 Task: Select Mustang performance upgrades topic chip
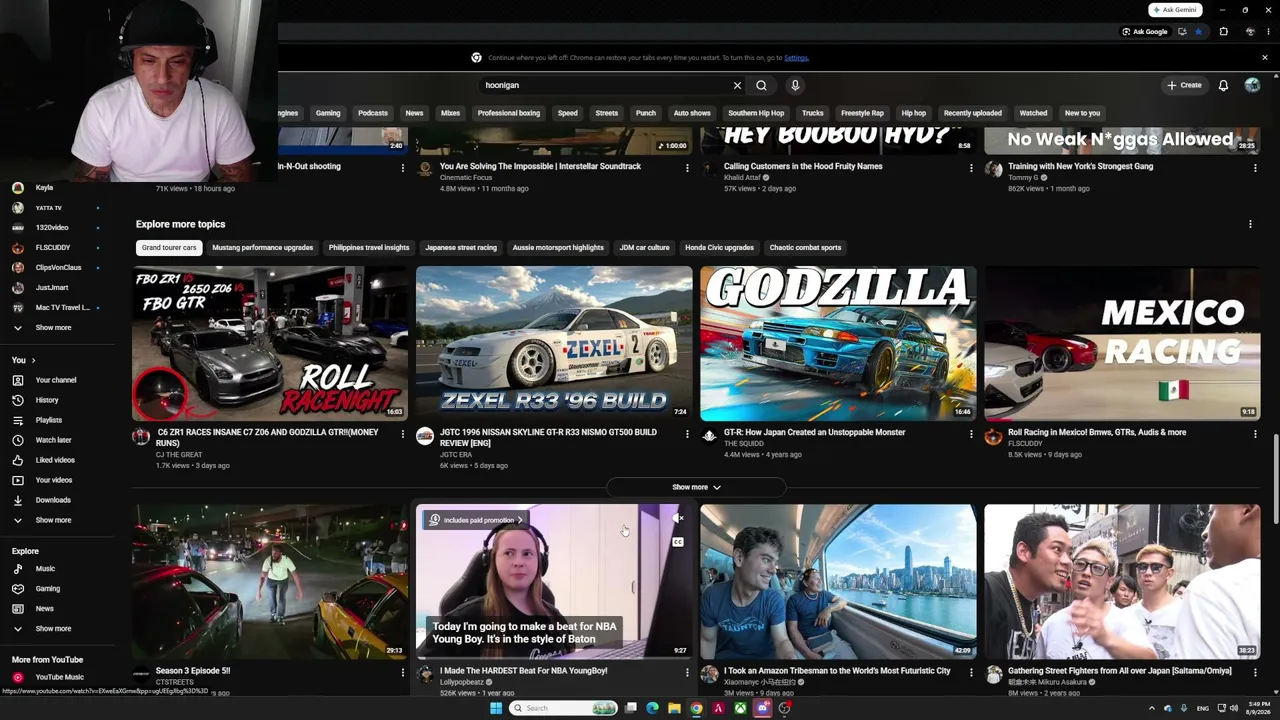point(262,247)
